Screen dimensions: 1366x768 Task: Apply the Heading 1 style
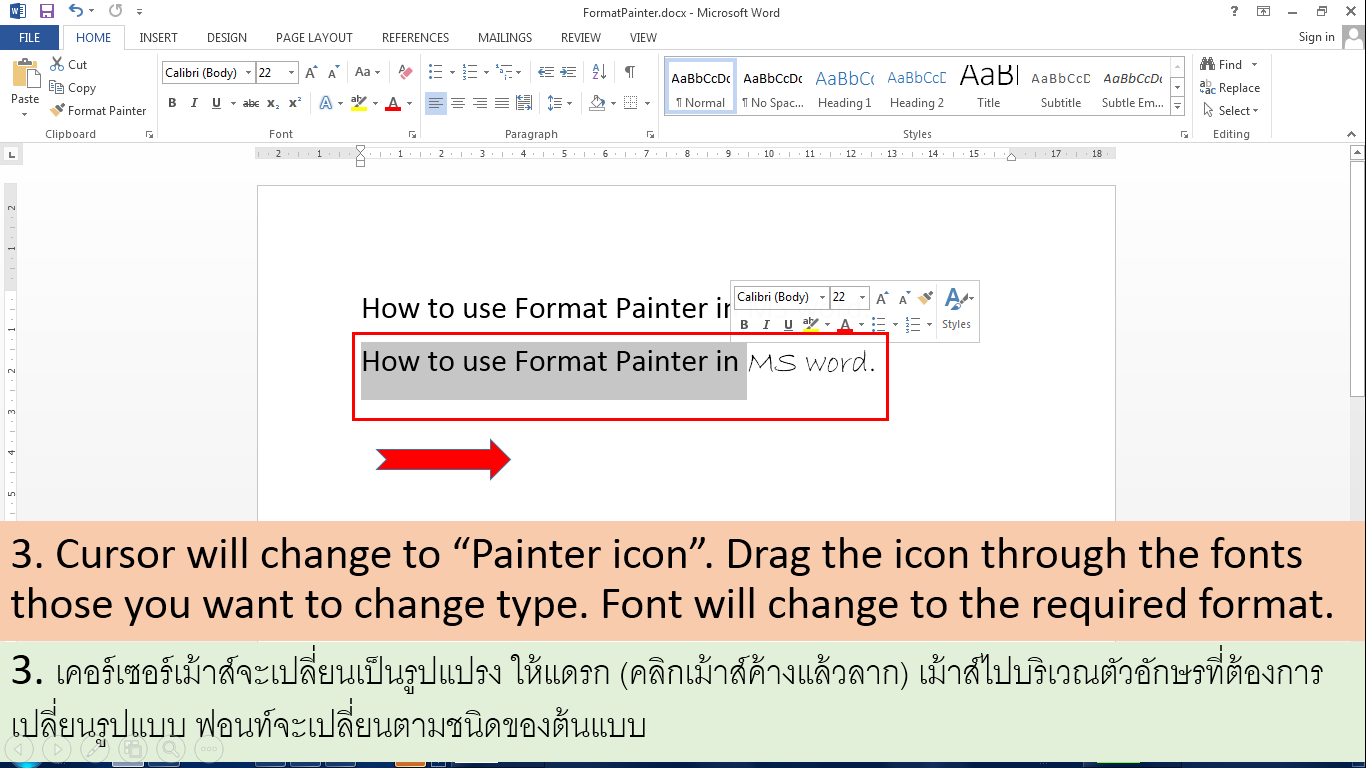(x=845, y=85)
